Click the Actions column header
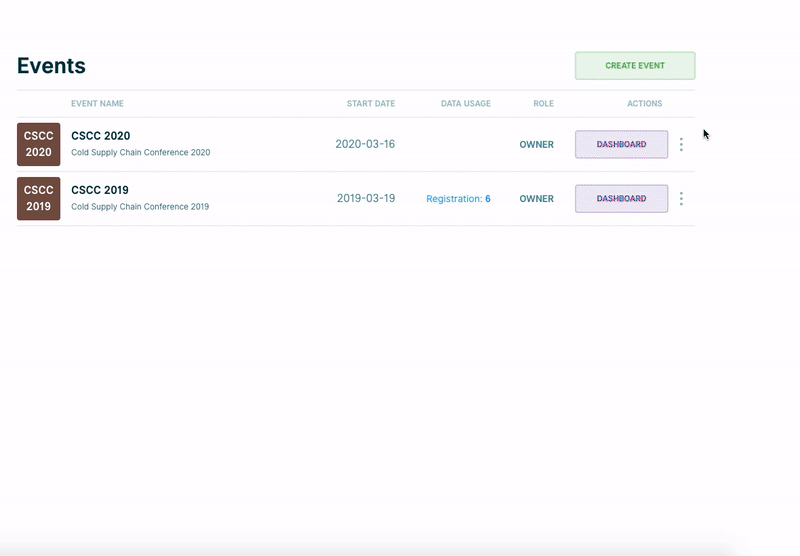The image size is (800, 556). pyautogui.click(x=644, y=104)
